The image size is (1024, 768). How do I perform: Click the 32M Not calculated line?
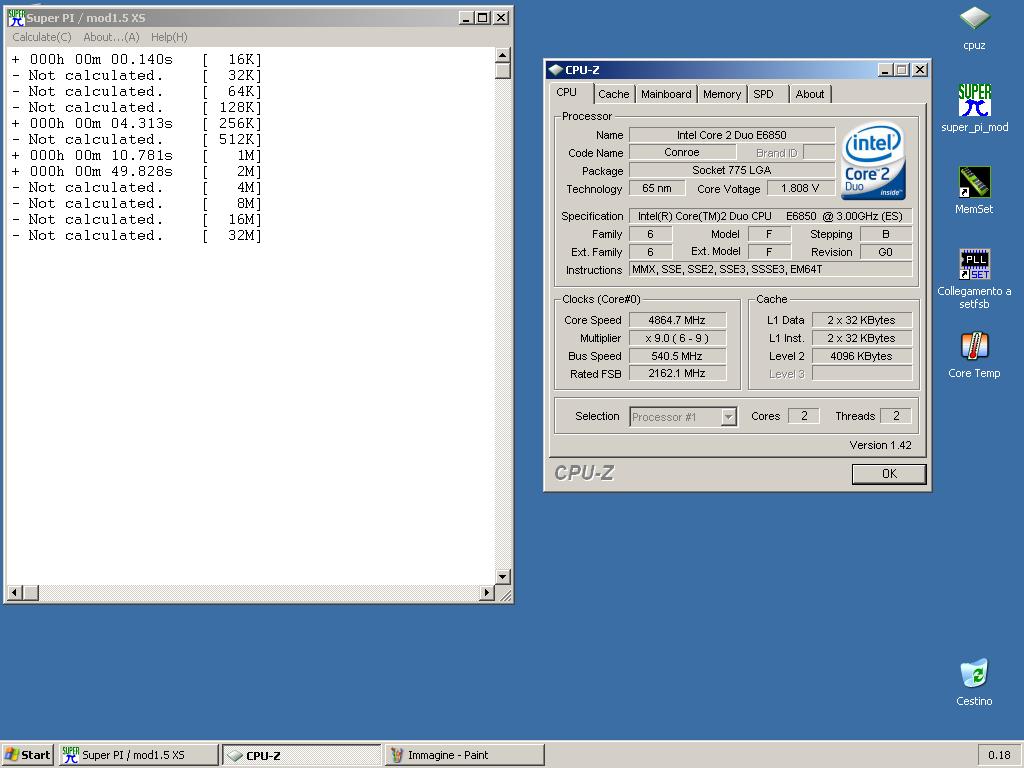[x=136, y=235]
